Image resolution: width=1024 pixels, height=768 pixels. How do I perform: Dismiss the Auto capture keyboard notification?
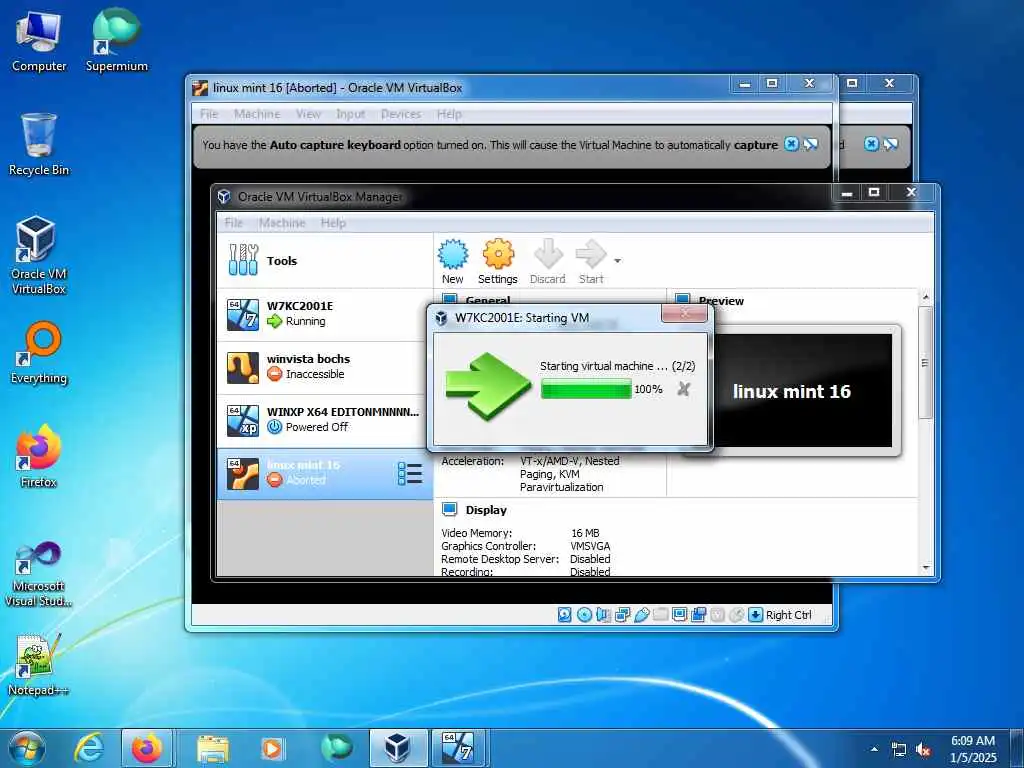pos(792,144)
